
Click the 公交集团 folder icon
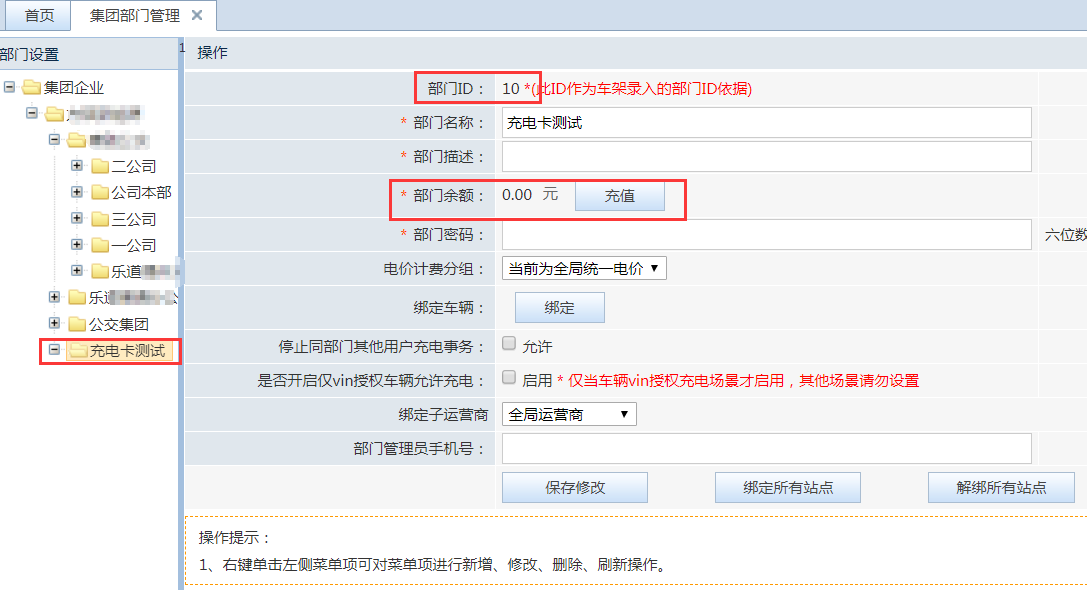(x=78, y=324)
